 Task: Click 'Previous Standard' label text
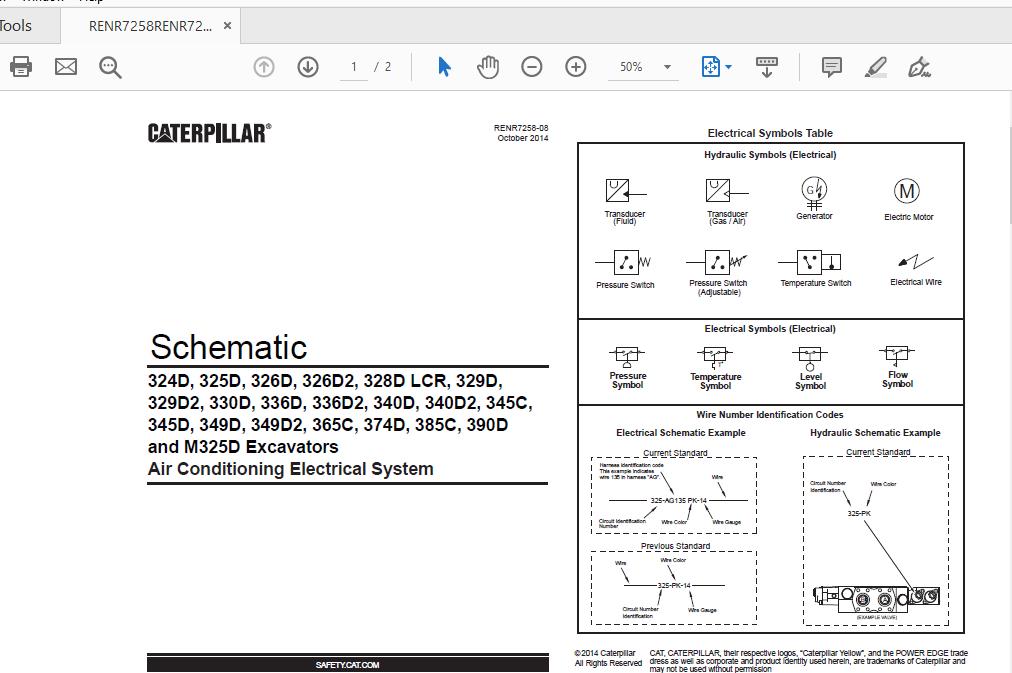pyautogui.click(x=675, y=546)
